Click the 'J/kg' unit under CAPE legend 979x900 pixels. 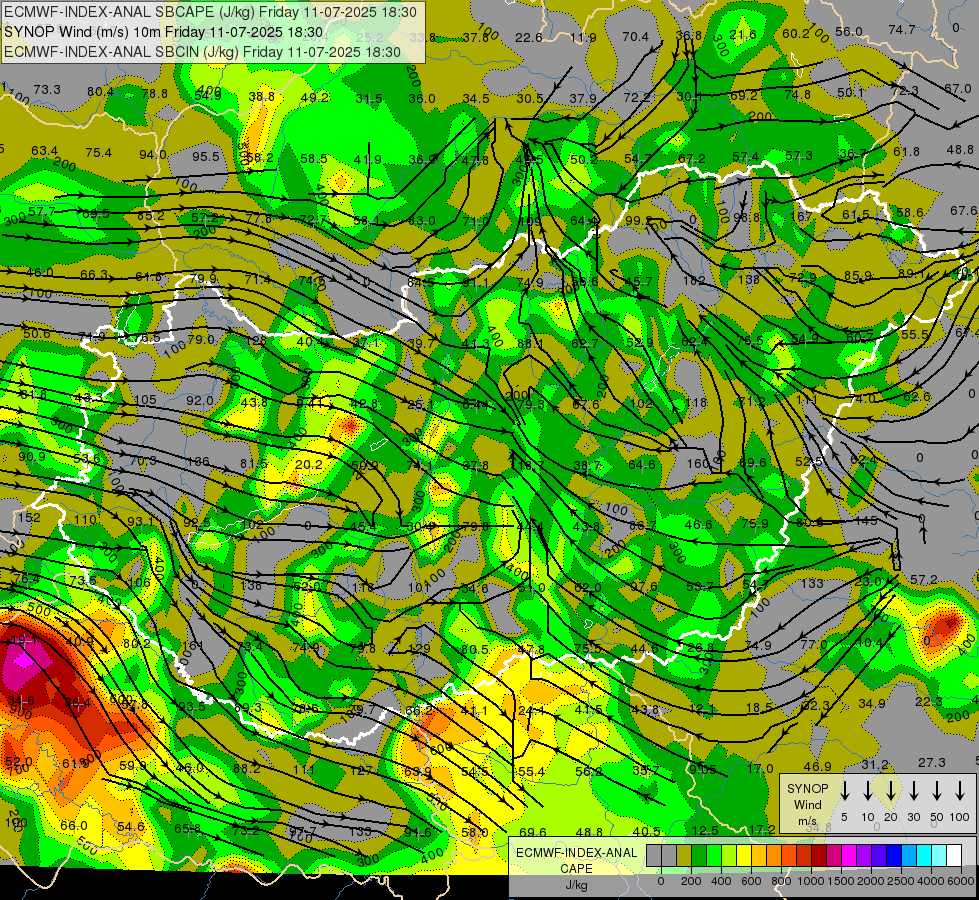point(576,885)
